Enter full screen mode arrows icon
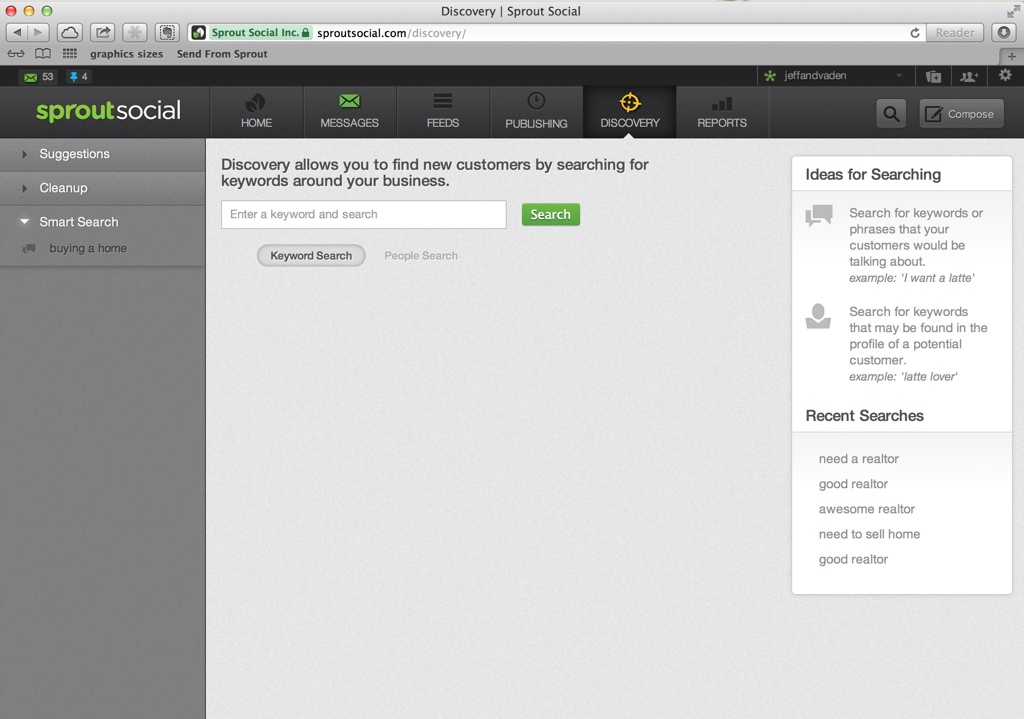Screen dimensions: 1024x719 pos(1013,11)
